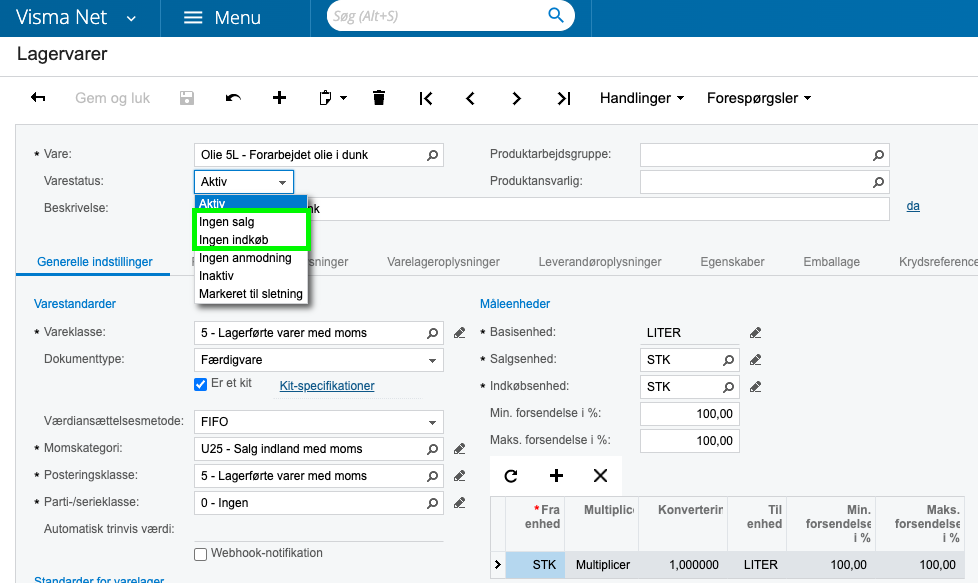Delete the item with trash icon
This screenshot has height=583, width=978.
point(379,98)
